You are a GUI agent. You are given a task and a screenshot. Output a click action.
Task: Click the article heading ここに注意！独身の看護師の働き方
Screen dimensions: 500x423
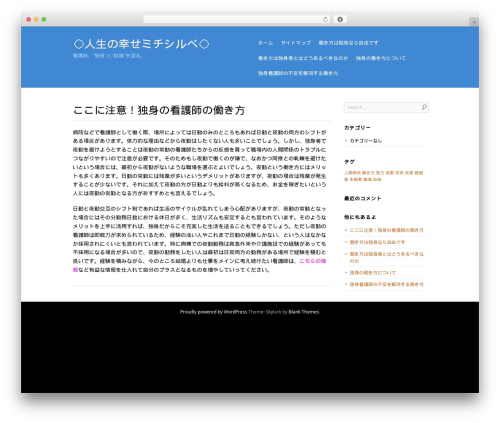[159, 110]
